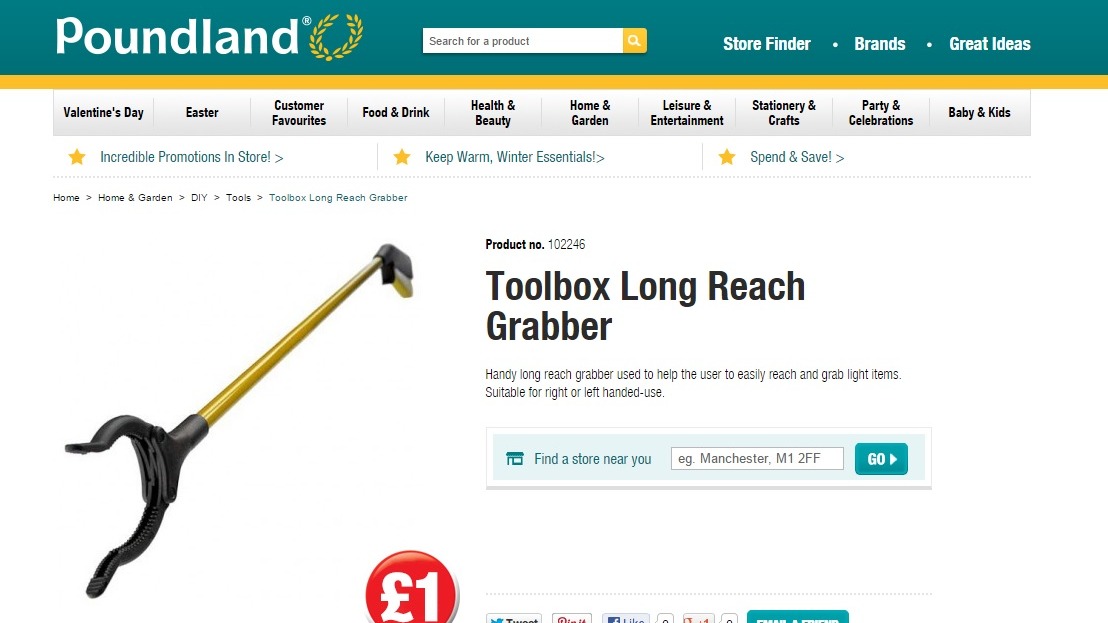Click the star beside Incredible Promotions In Store
This screenshot has width=1108, height=623.
[x=77, y=157]
